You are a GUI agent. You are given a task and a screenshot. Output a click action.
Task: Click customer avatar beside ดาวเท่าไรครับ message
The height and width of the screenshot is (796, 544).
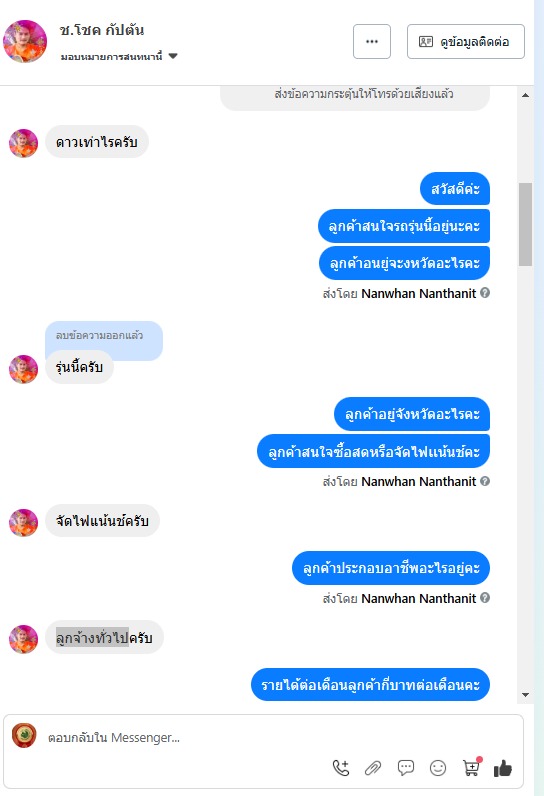tap(23, 143)
